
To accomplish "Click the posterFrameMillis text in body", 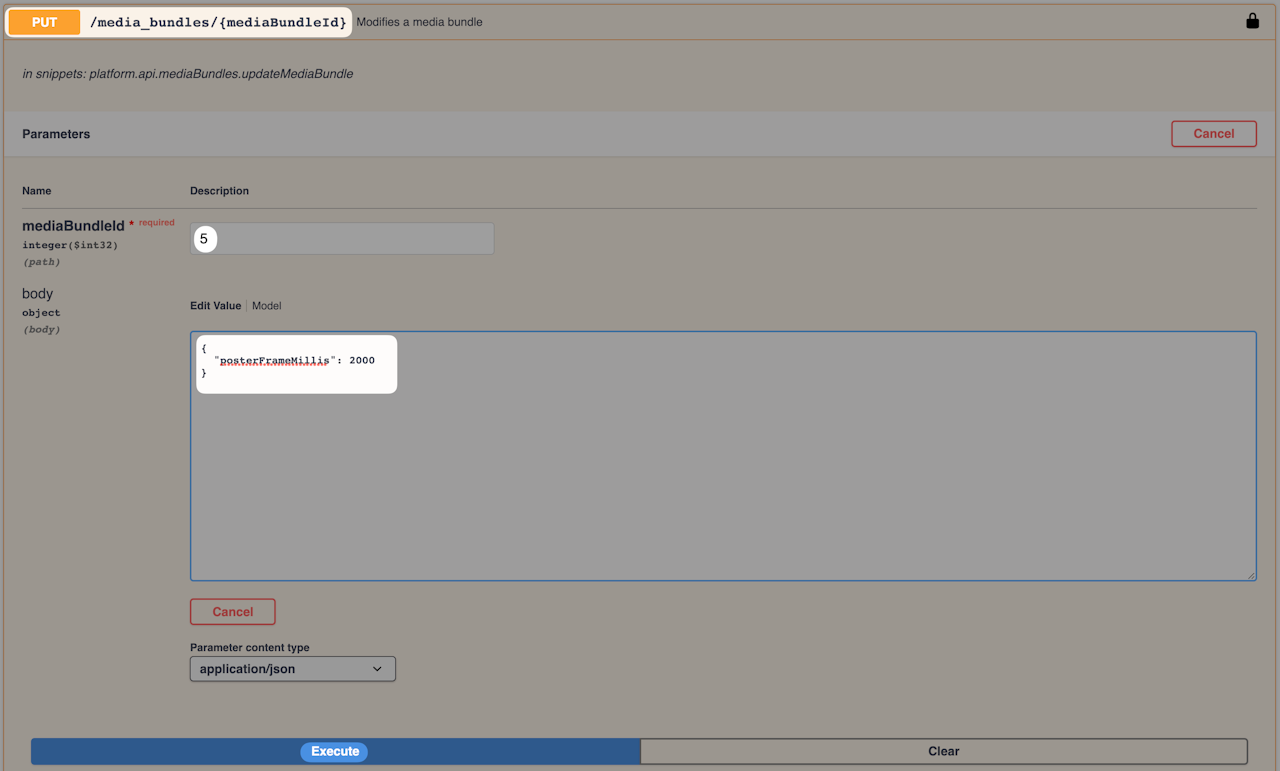I will coord(274,360).
